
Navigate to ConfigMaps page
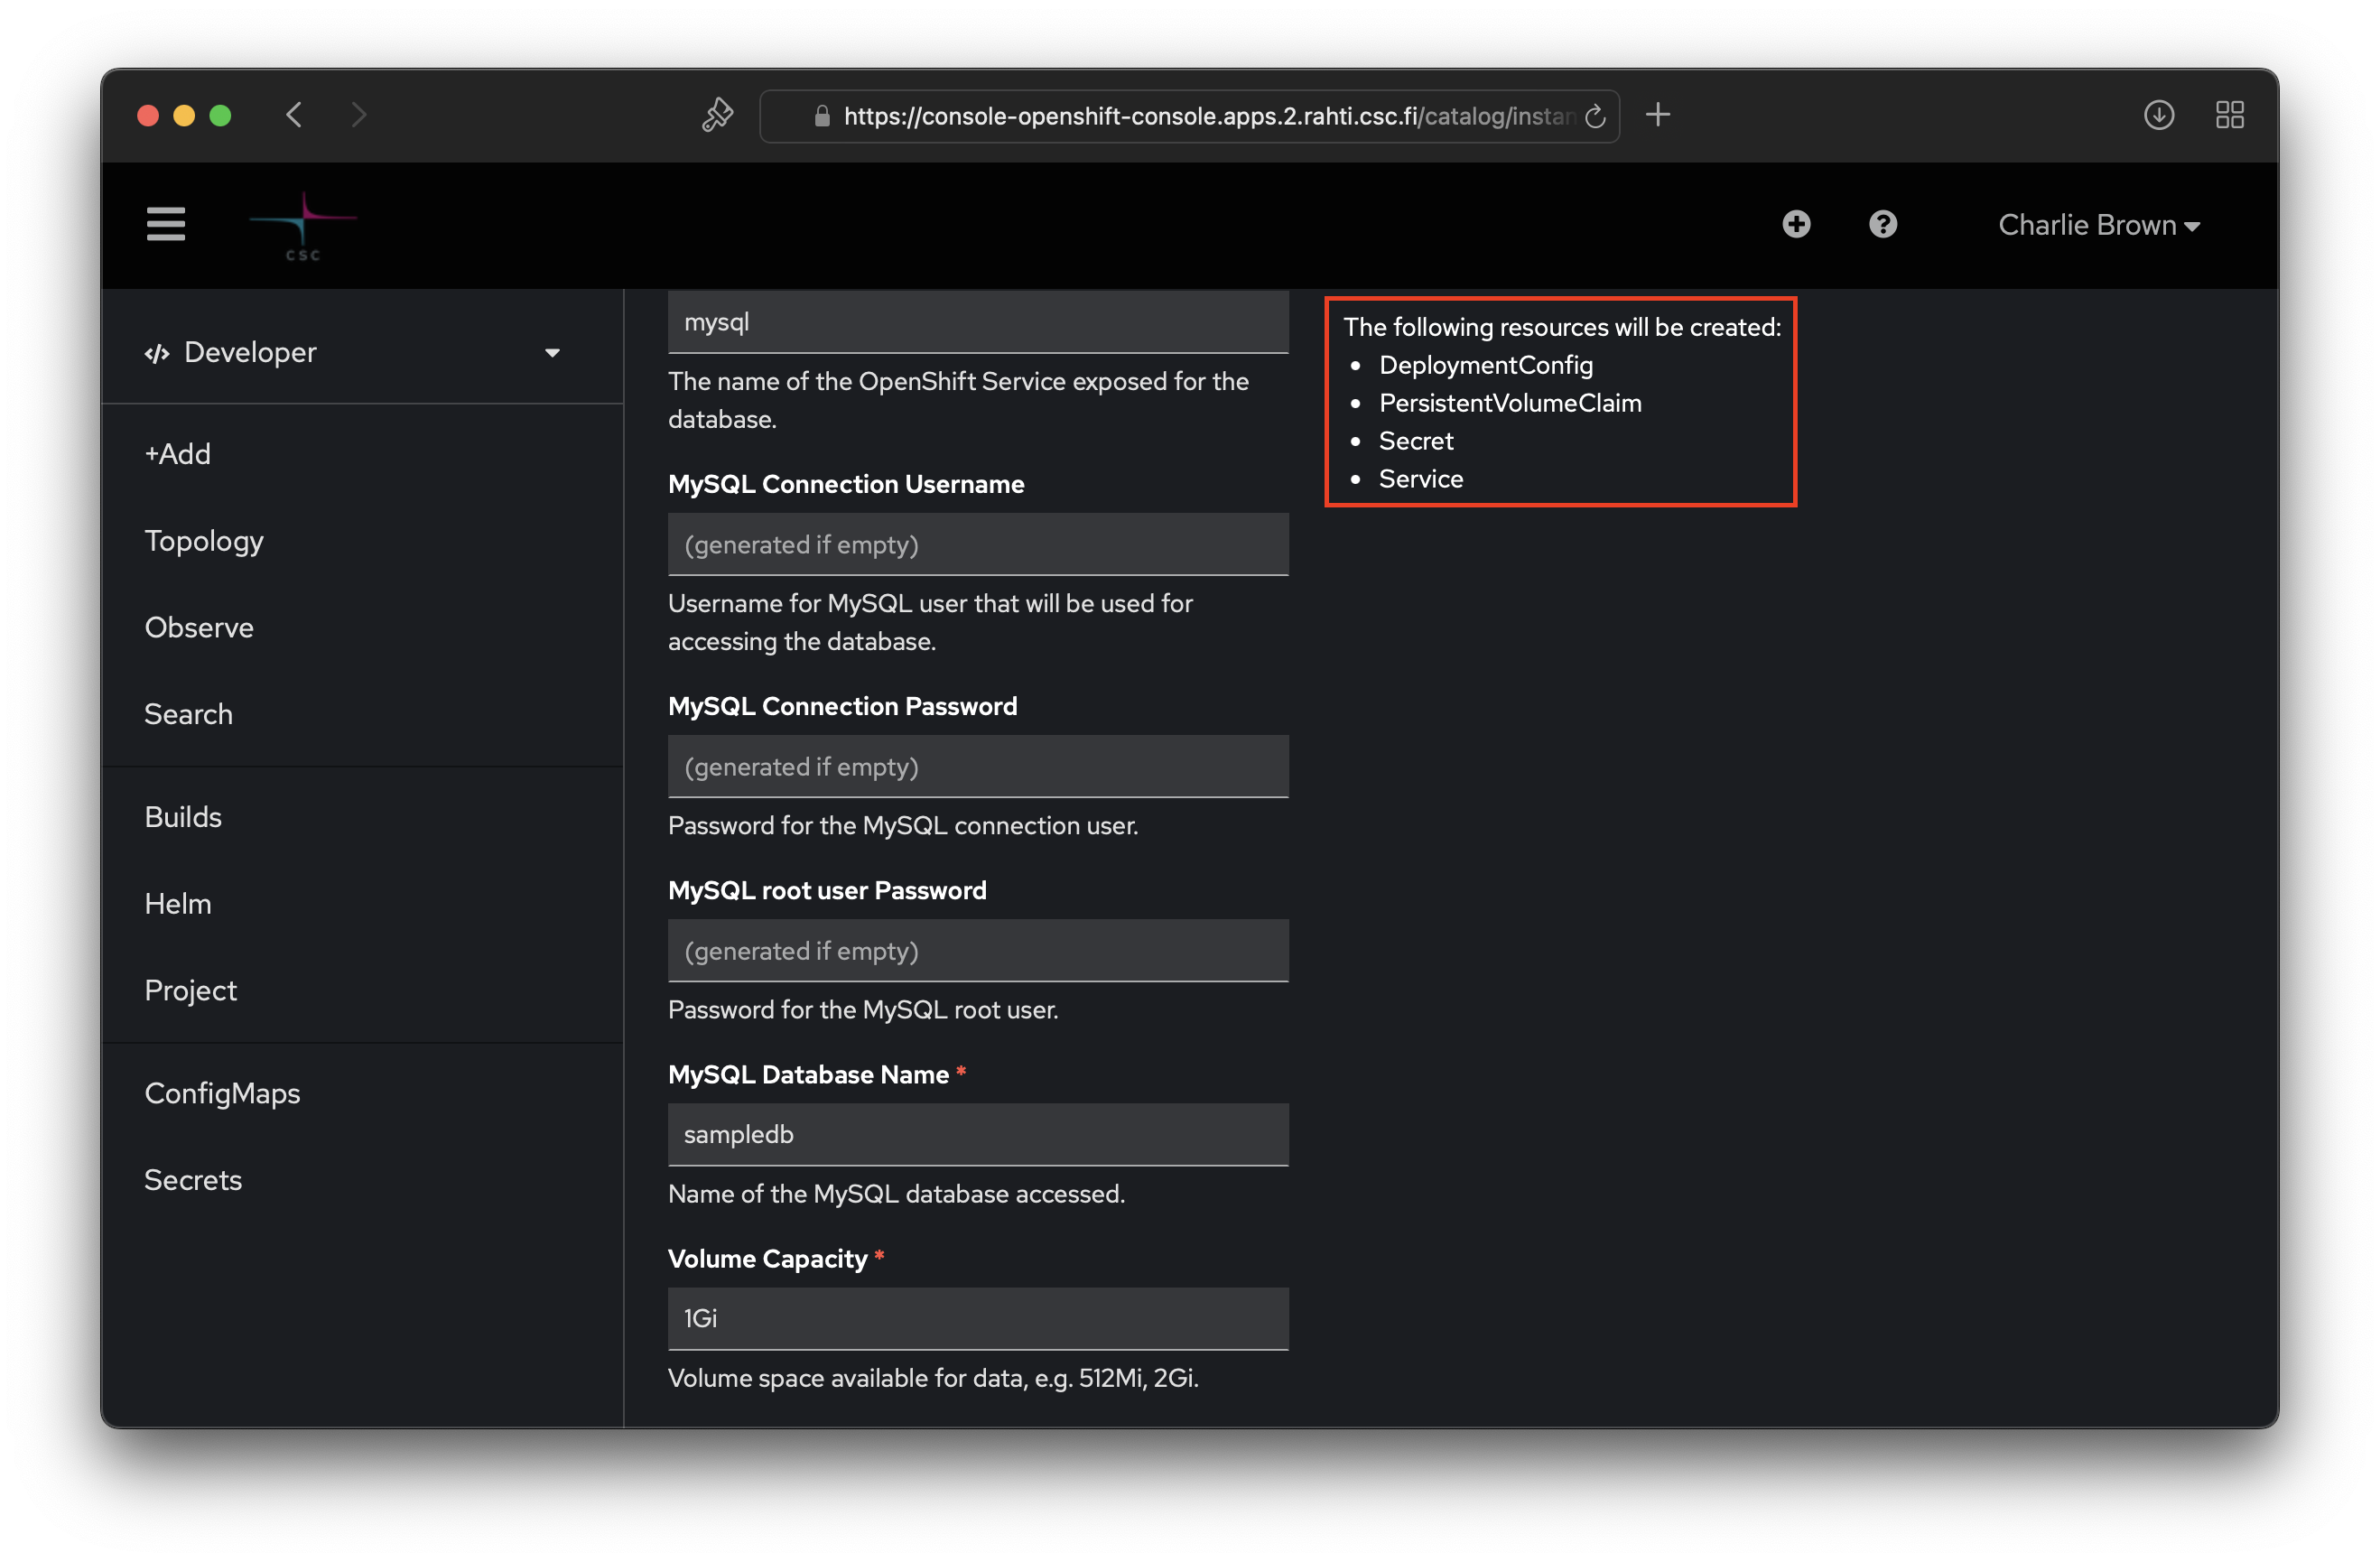pyautogui.click(x=222, y=1093)
